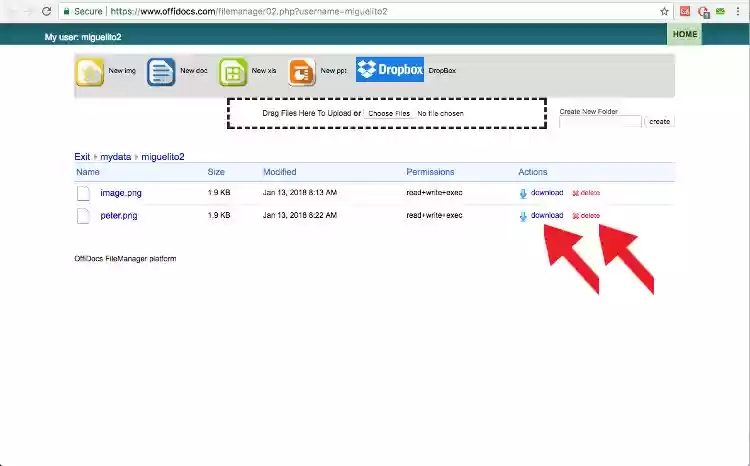Bookmark this page with the star icon
750x466 pixels.
tap(664, 11)
